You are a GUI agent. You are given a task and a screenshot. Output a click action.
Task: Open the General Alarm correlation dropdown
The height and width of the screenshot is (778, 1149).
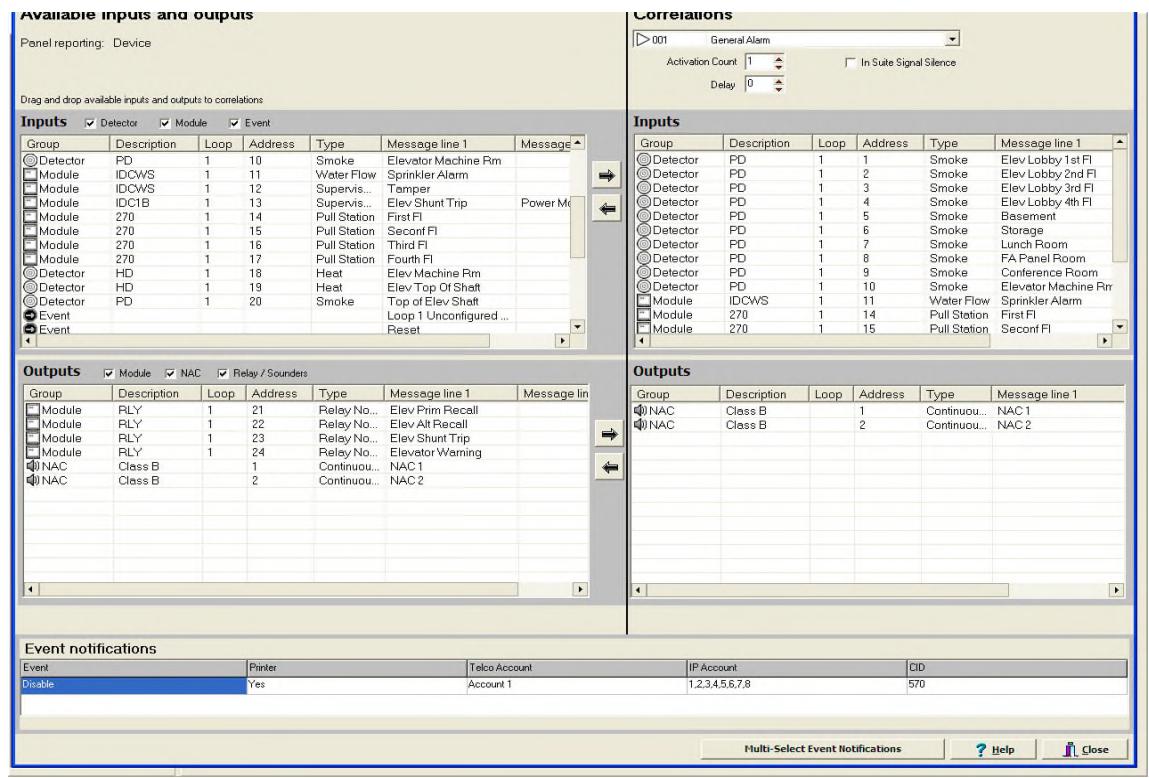pos(951,40)
